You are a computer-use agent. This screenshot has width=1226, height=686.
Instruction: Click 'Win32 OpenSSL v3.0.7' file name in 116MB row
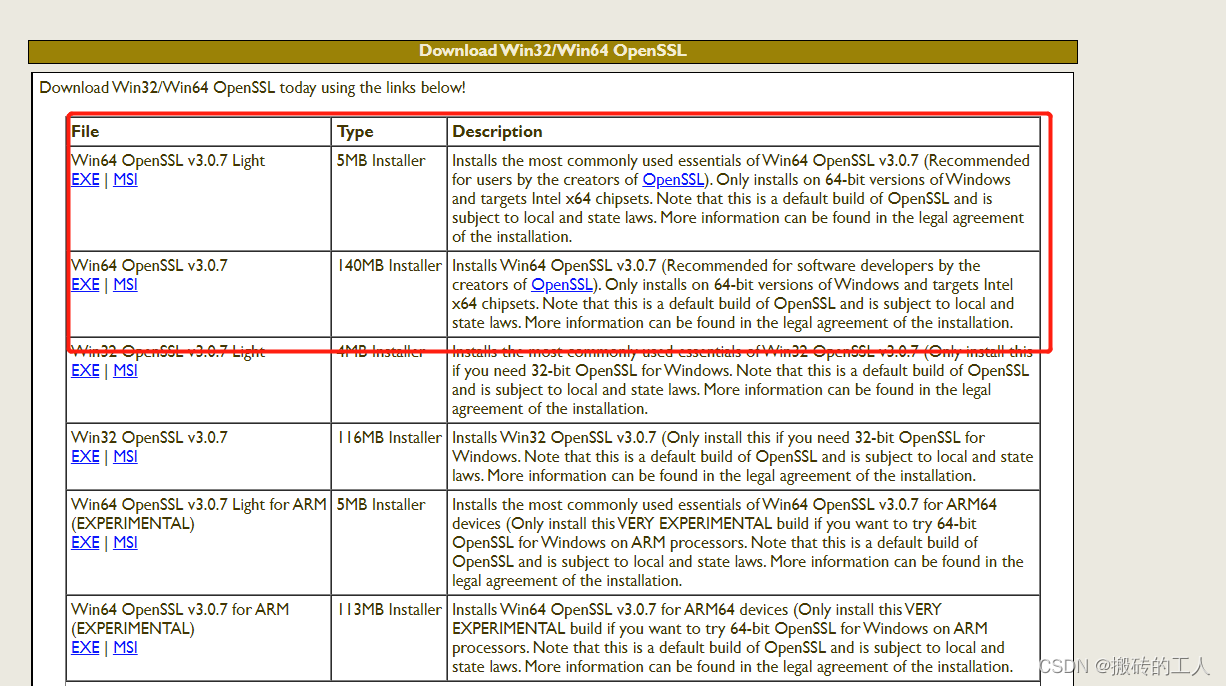pyautogui.click(x=149, y=438)
